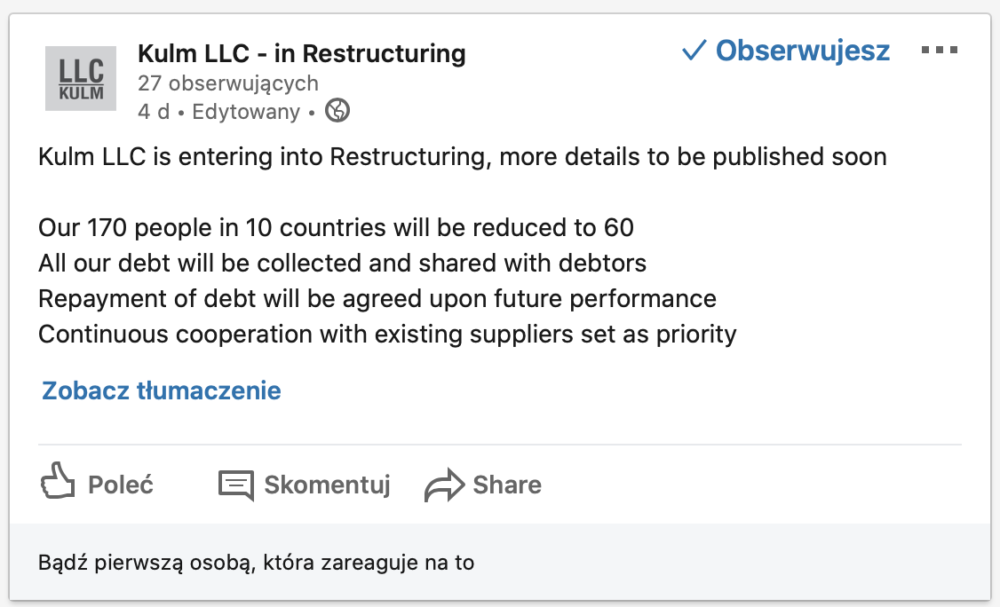
Task: Open the Kulm LLC company logo
Action: pos(80,78)
